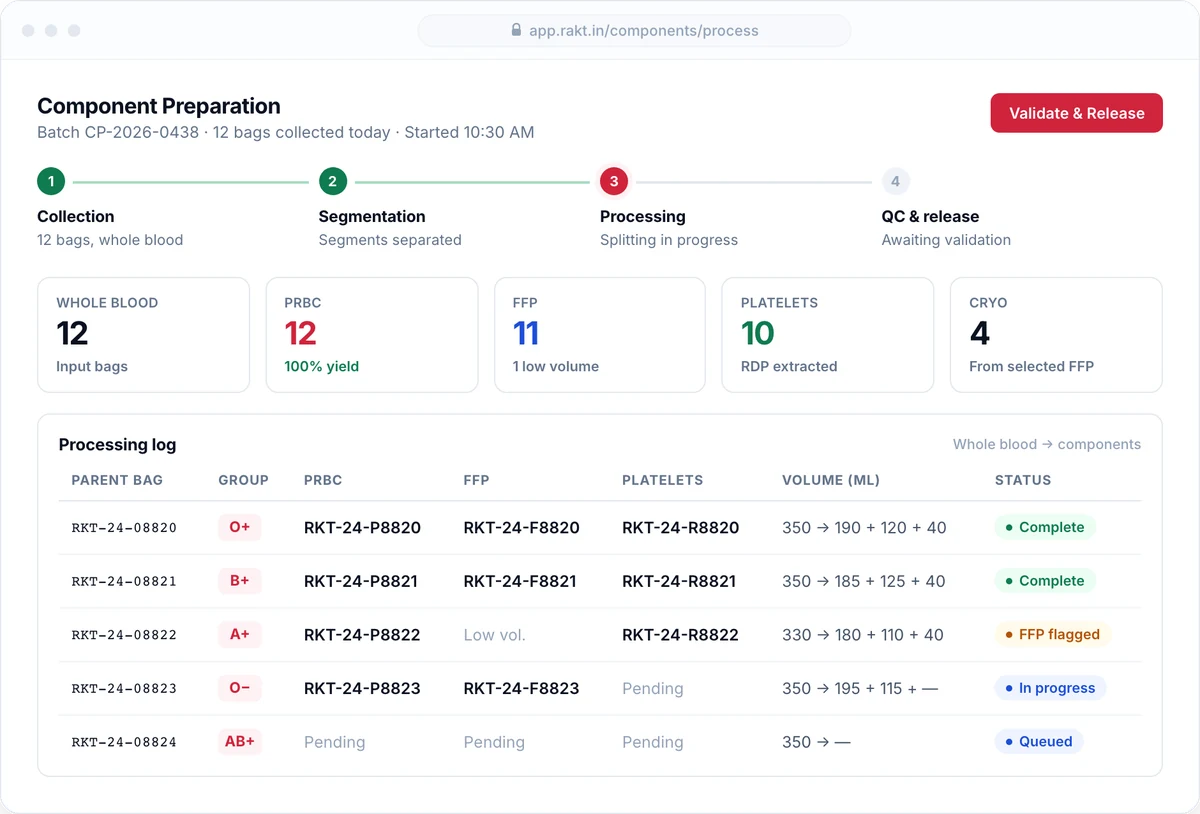Open platelet bag link RKT-24-R8822

pyautogui.click(x=680, y=634)
